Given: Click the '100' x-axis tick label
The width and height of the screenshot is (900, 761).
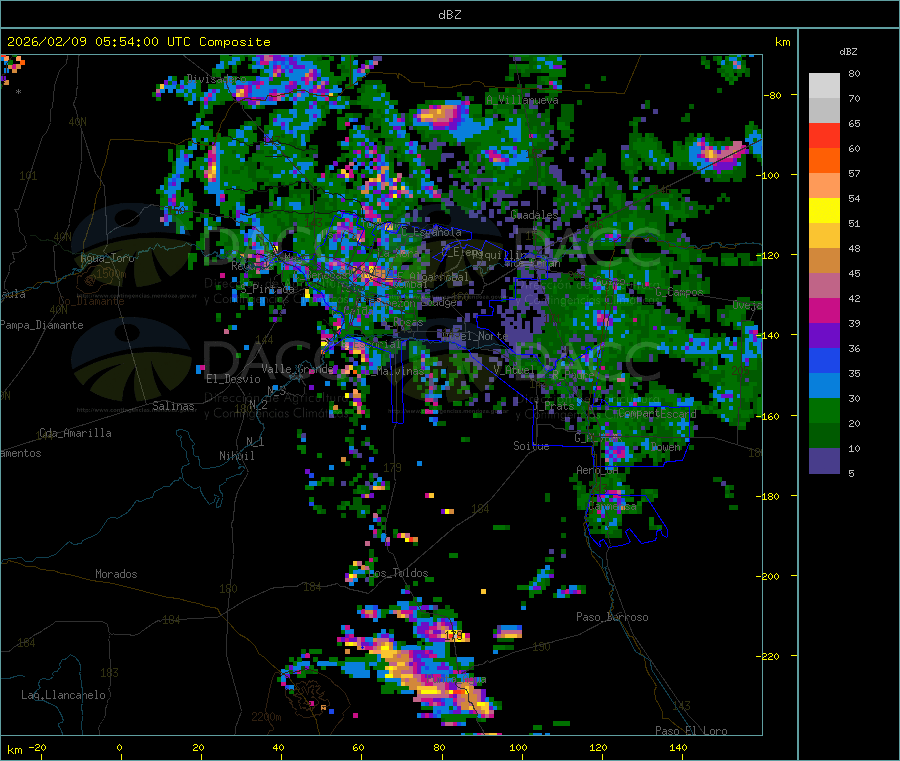Looking at the screenshot, I should [x=518, y=747].
